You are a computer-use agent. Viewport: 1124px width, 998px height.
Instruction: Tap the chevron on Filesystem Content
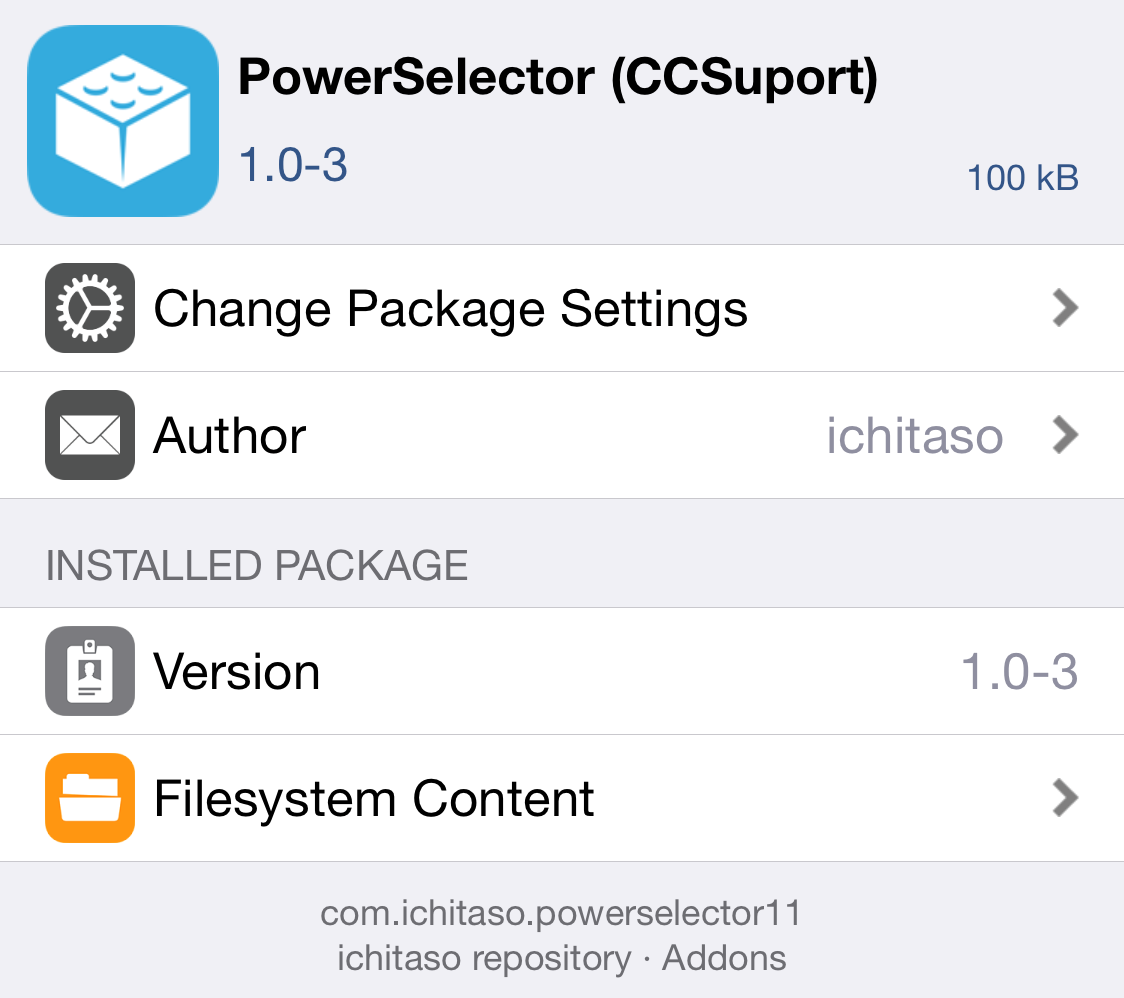[x=1064, y=798]
